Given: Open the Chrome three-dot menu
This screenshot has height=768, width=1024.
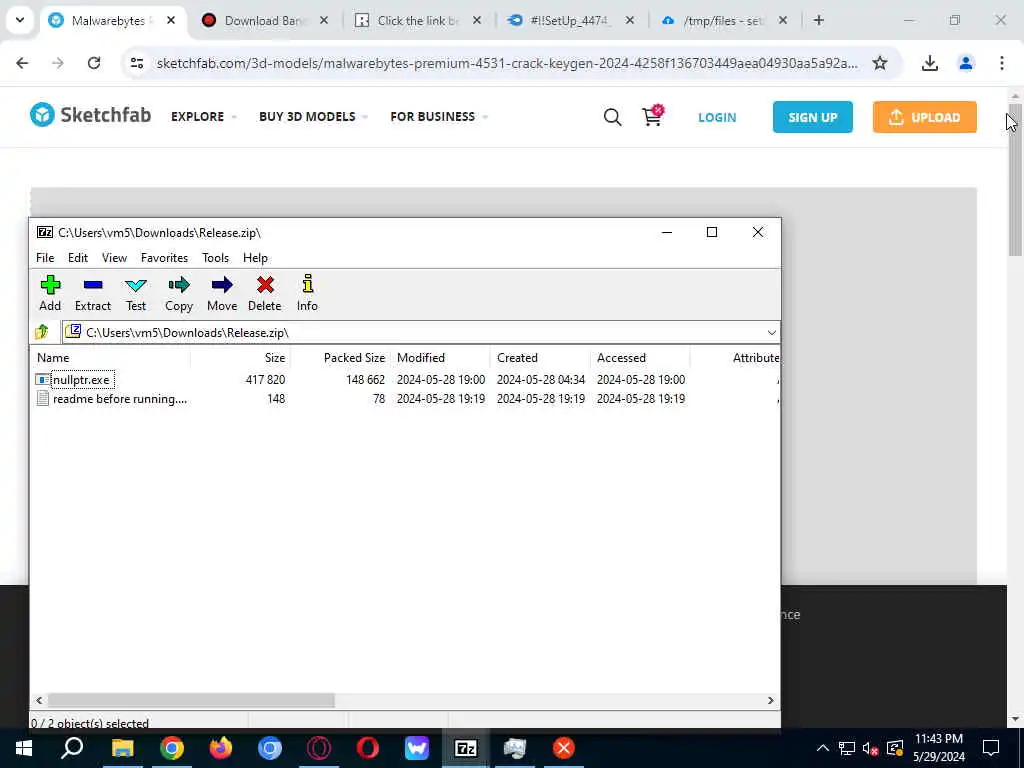Looking at the screenshot, I should (1001, 63).
